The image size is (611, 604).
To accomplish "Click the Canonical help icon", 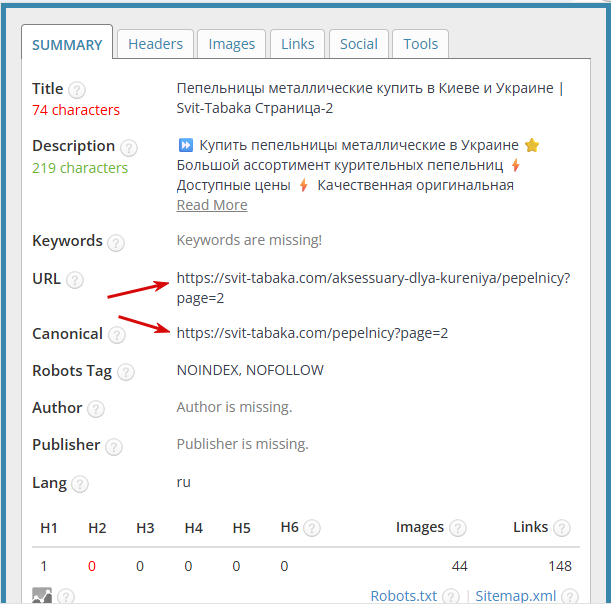I will click(117, 335).
